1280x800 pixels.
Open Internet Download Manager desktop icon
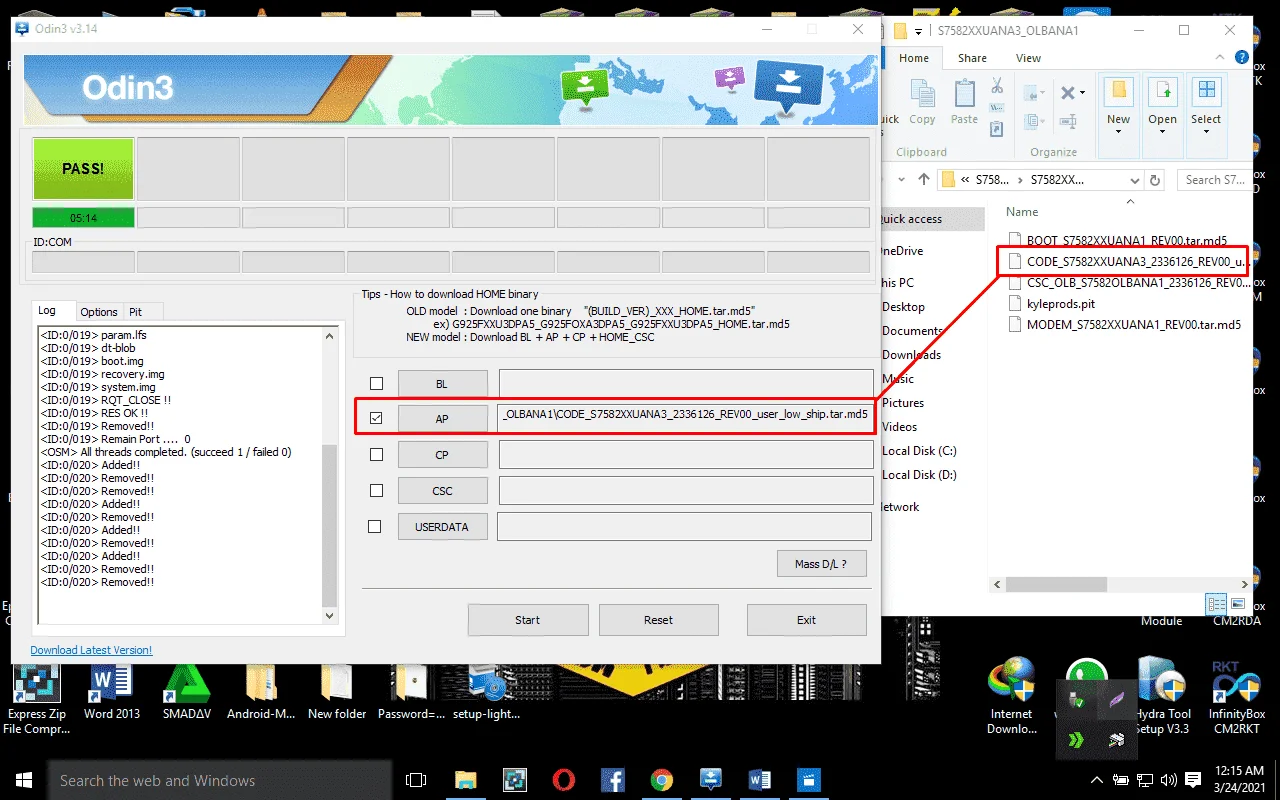pos(1011,696)
